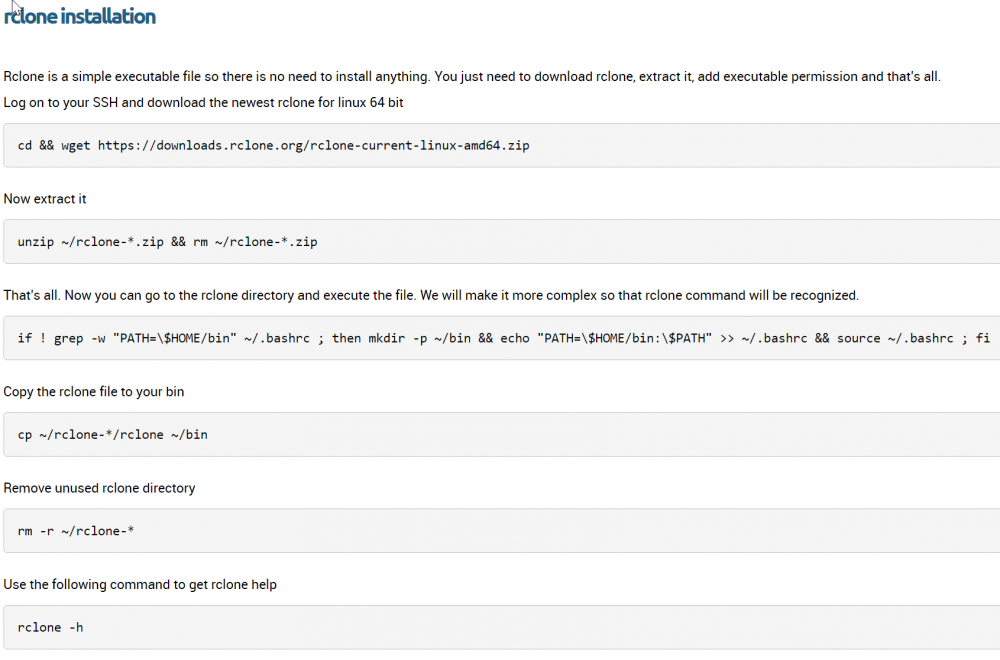Click "Copy the rclone file to your bin" text
1000x660 pixels.
tap(94, 392)
